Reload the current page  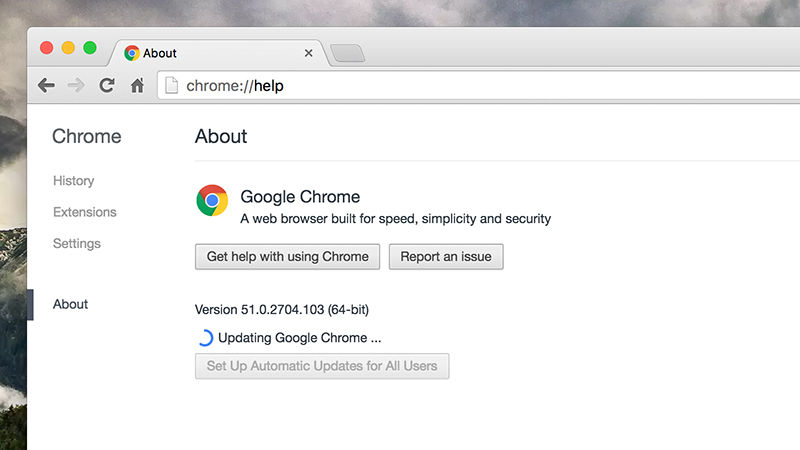coord(106,86)
